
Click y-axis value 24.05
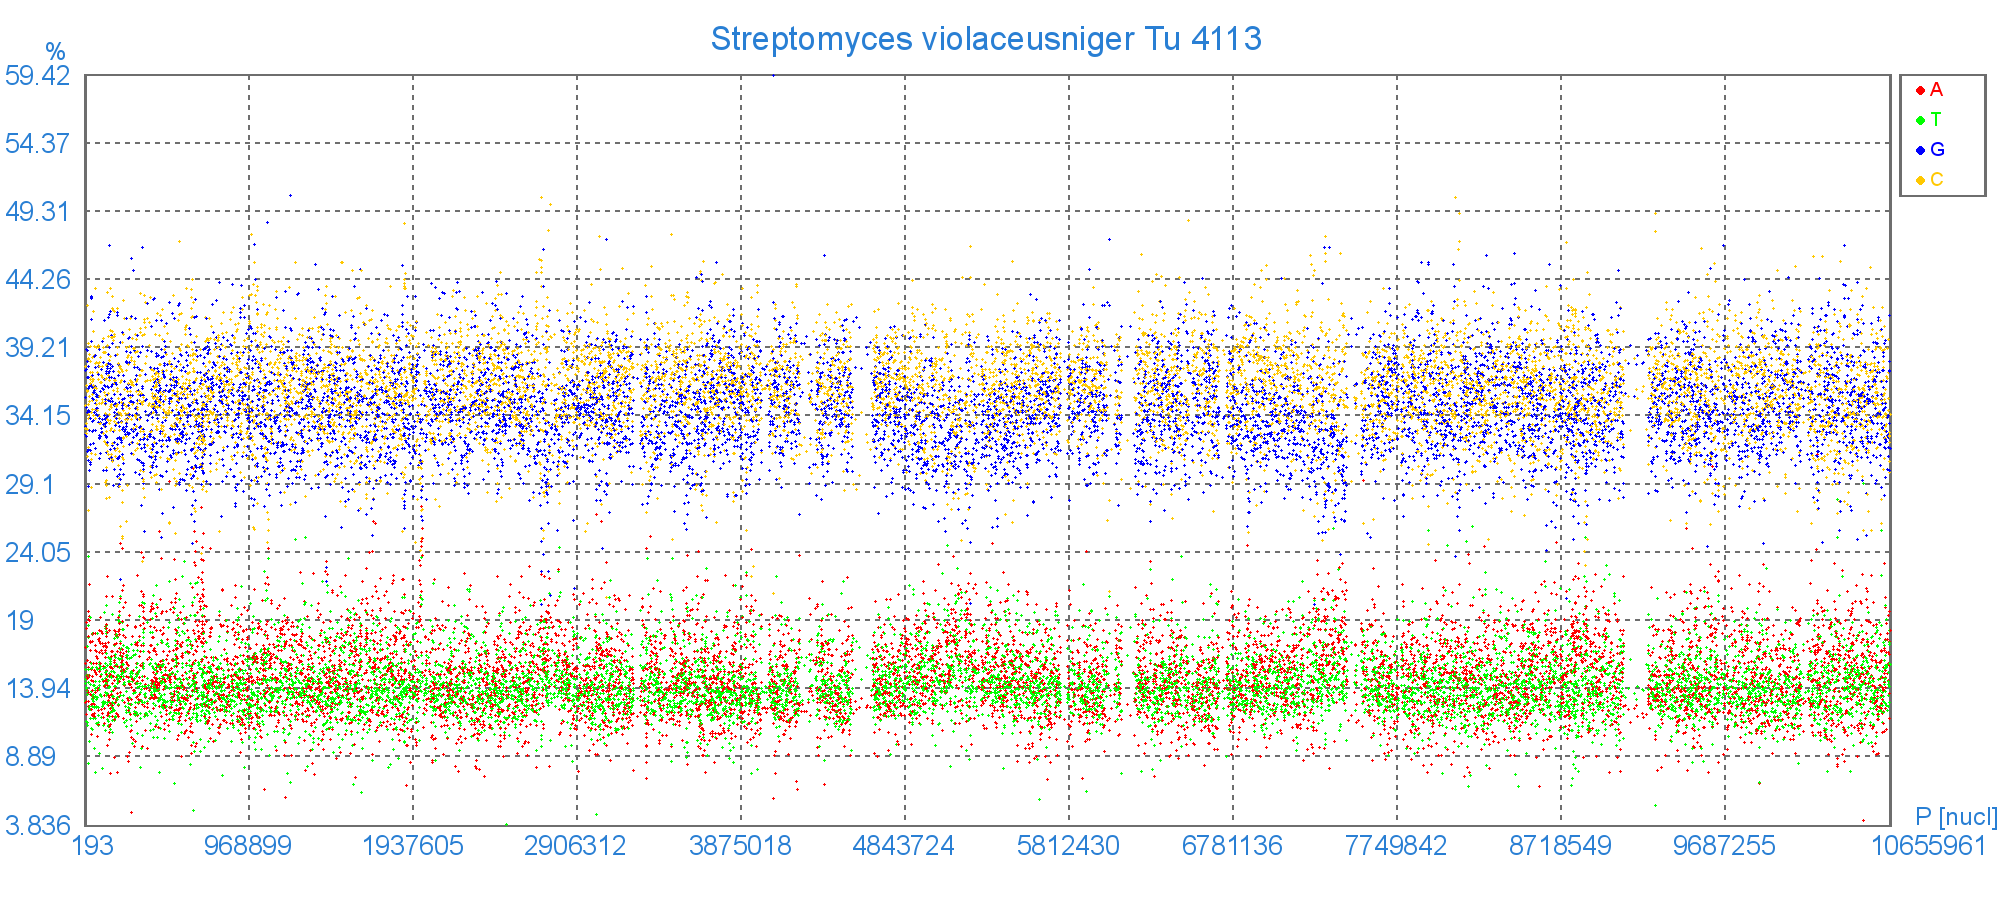point(37,553)
